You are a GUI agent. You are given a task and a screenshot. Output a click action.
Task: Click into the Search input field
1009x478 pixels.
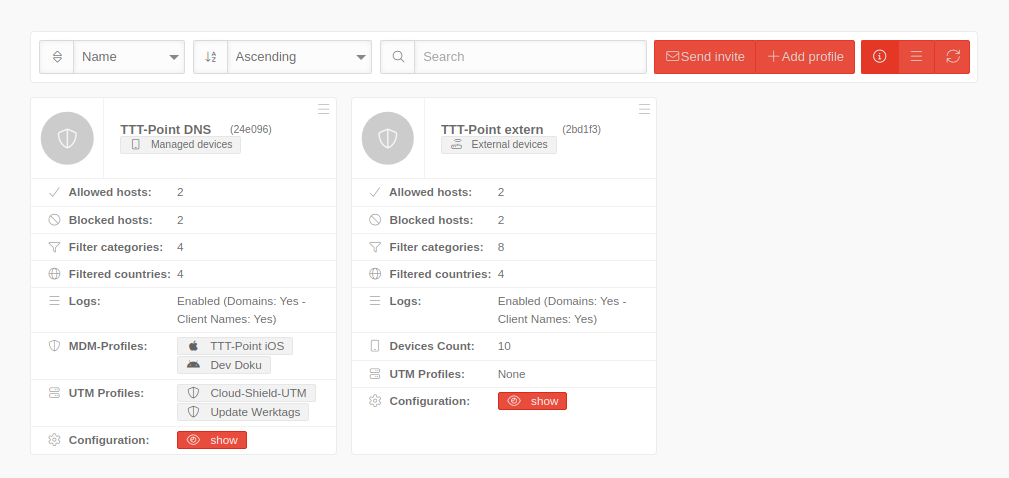click(x=530, y=57)
